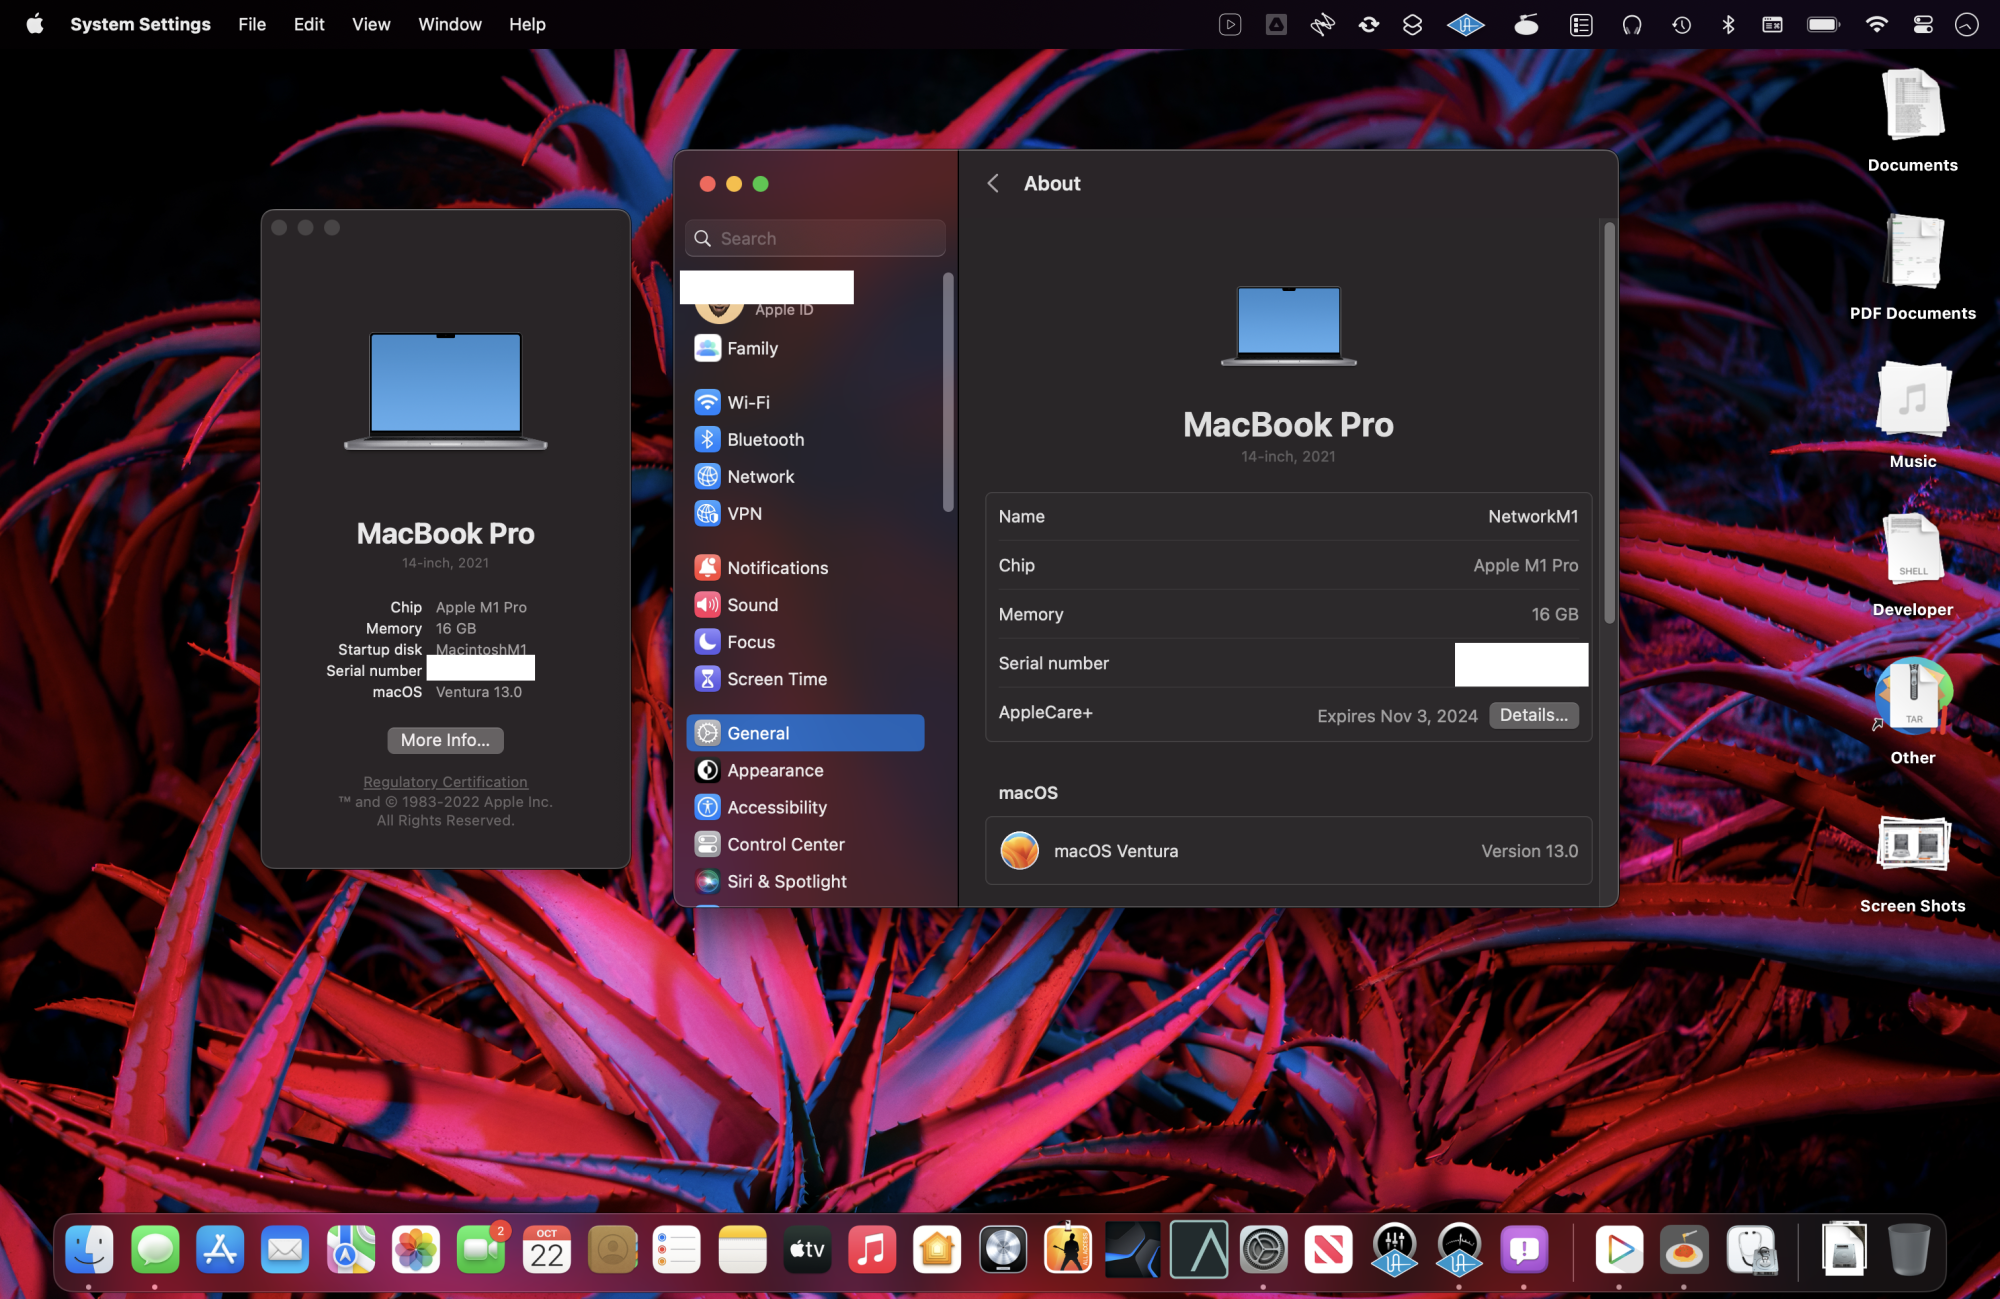Click AppleCare+ Details... button

(1533, 715)
